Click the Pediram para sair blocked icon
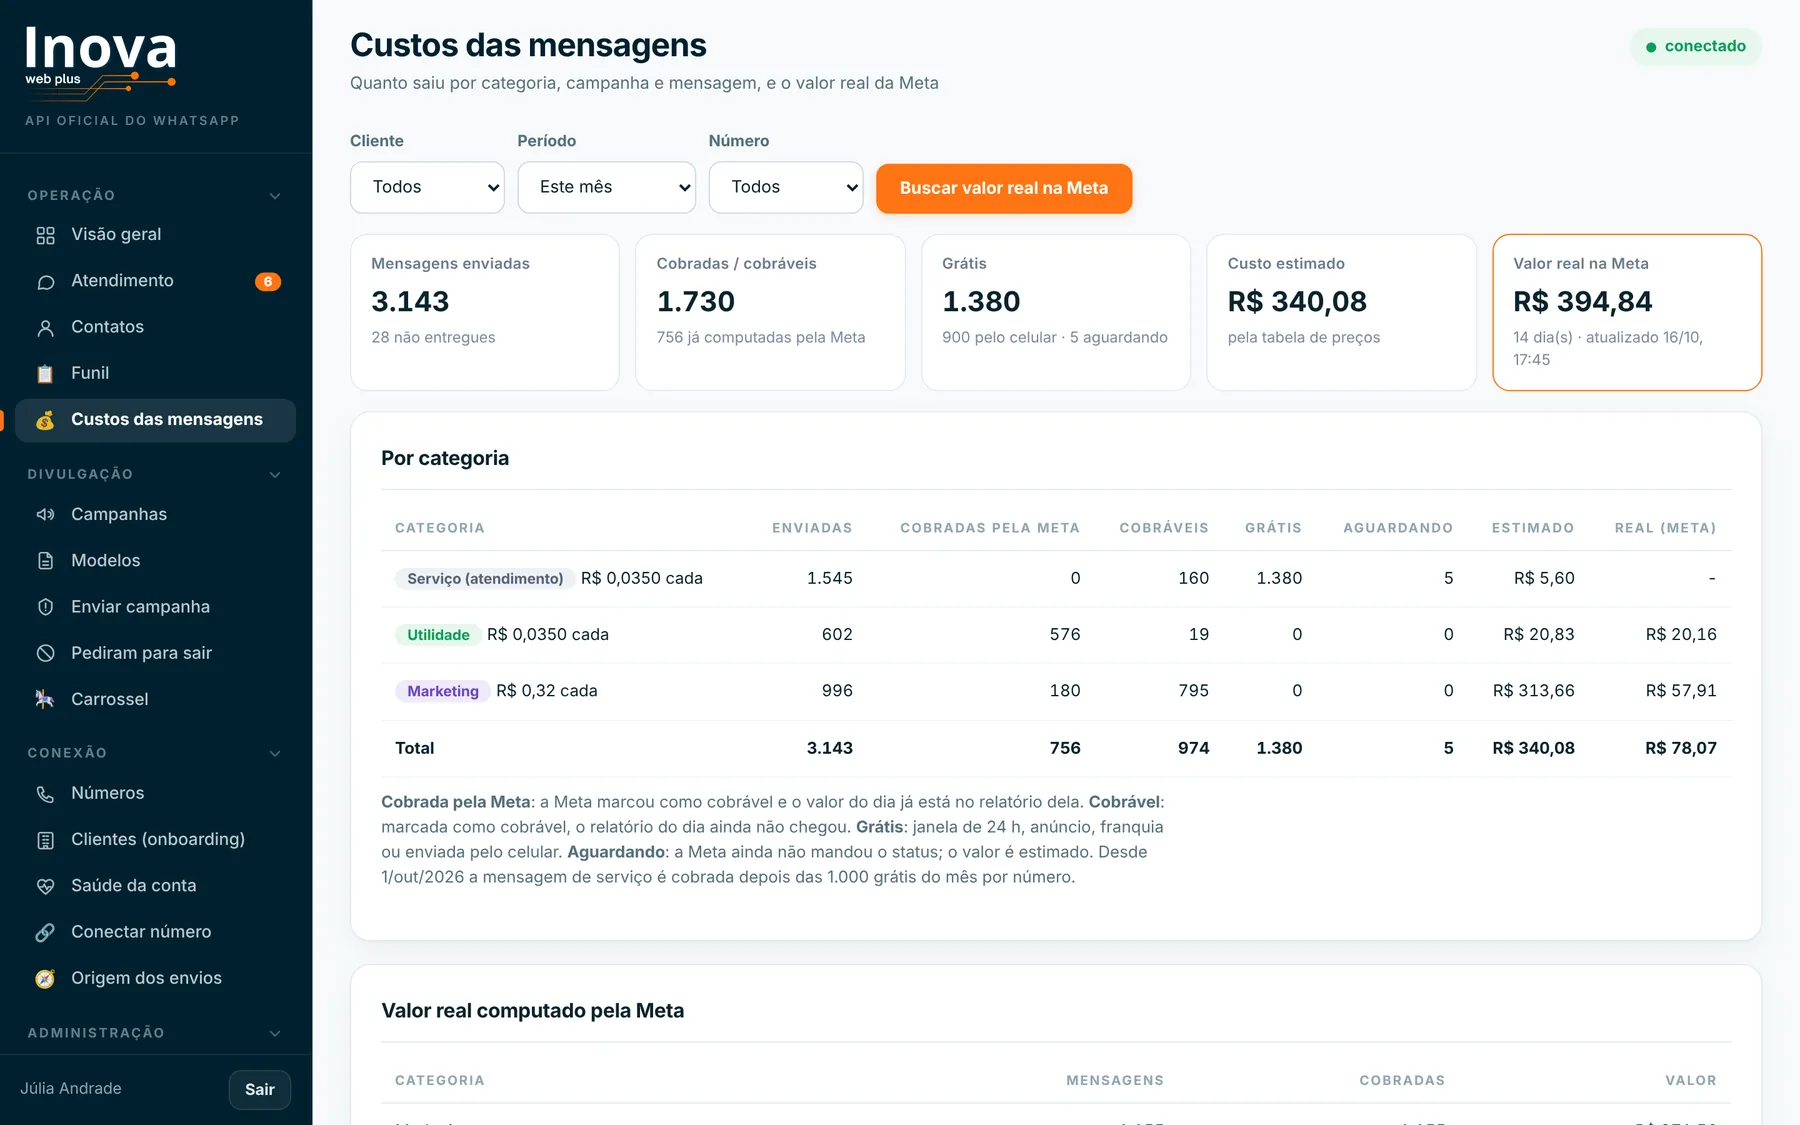Image resolution: width=1800 pixels, height=1125 pixels. pyautogui.click(x=45, y=653)
